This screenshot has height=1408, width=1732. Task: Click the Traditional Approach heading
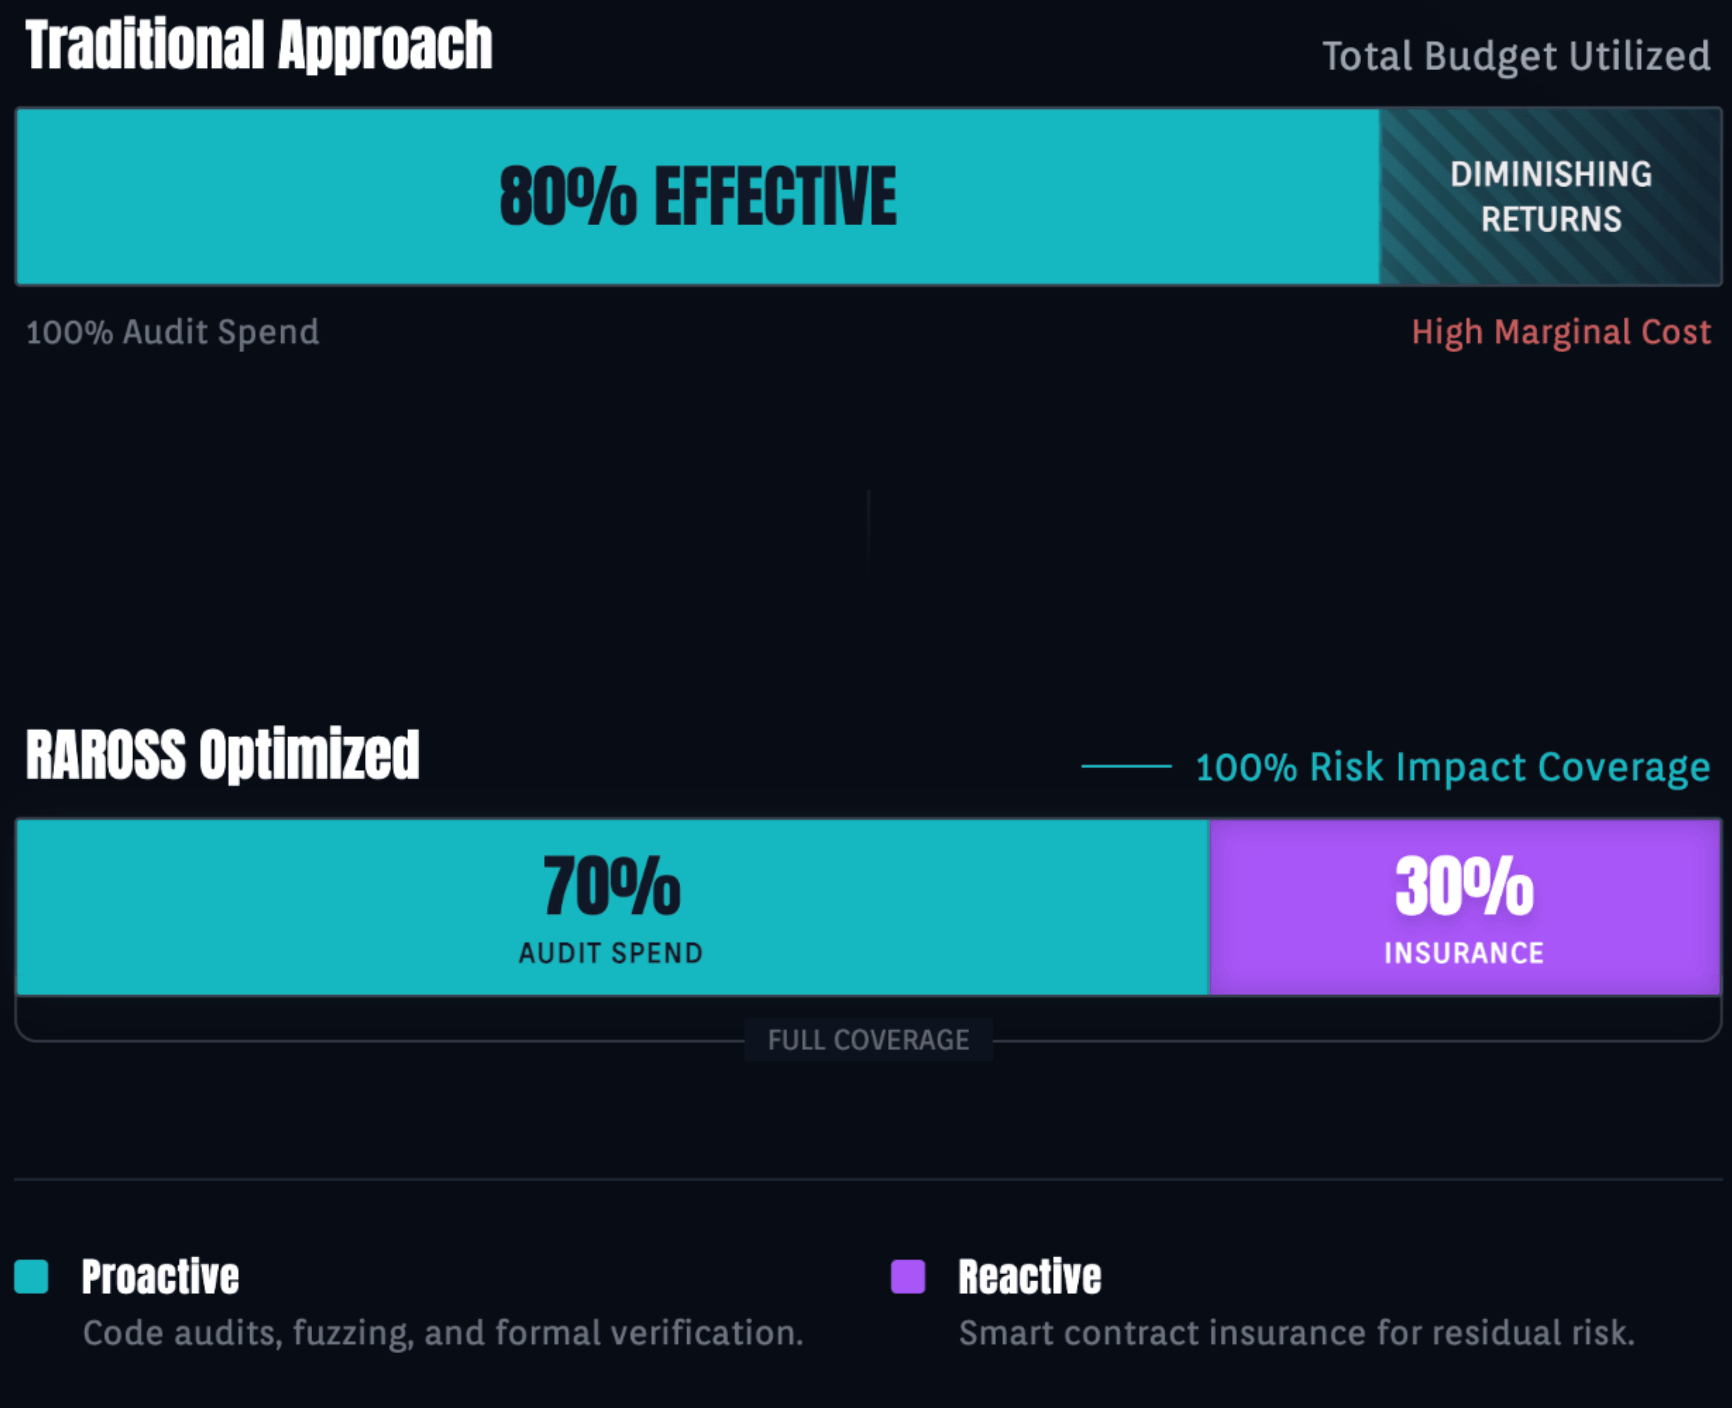coord(259,46)
